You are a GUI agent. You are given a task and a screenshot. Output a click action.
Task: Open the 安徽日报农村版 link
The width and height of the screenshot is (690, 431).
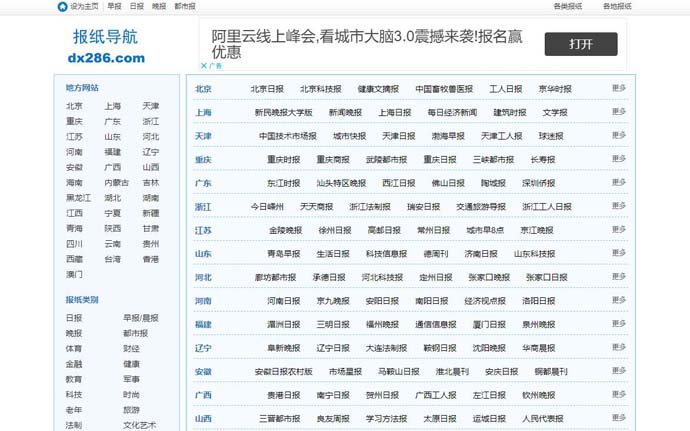(x=283, y=372)
